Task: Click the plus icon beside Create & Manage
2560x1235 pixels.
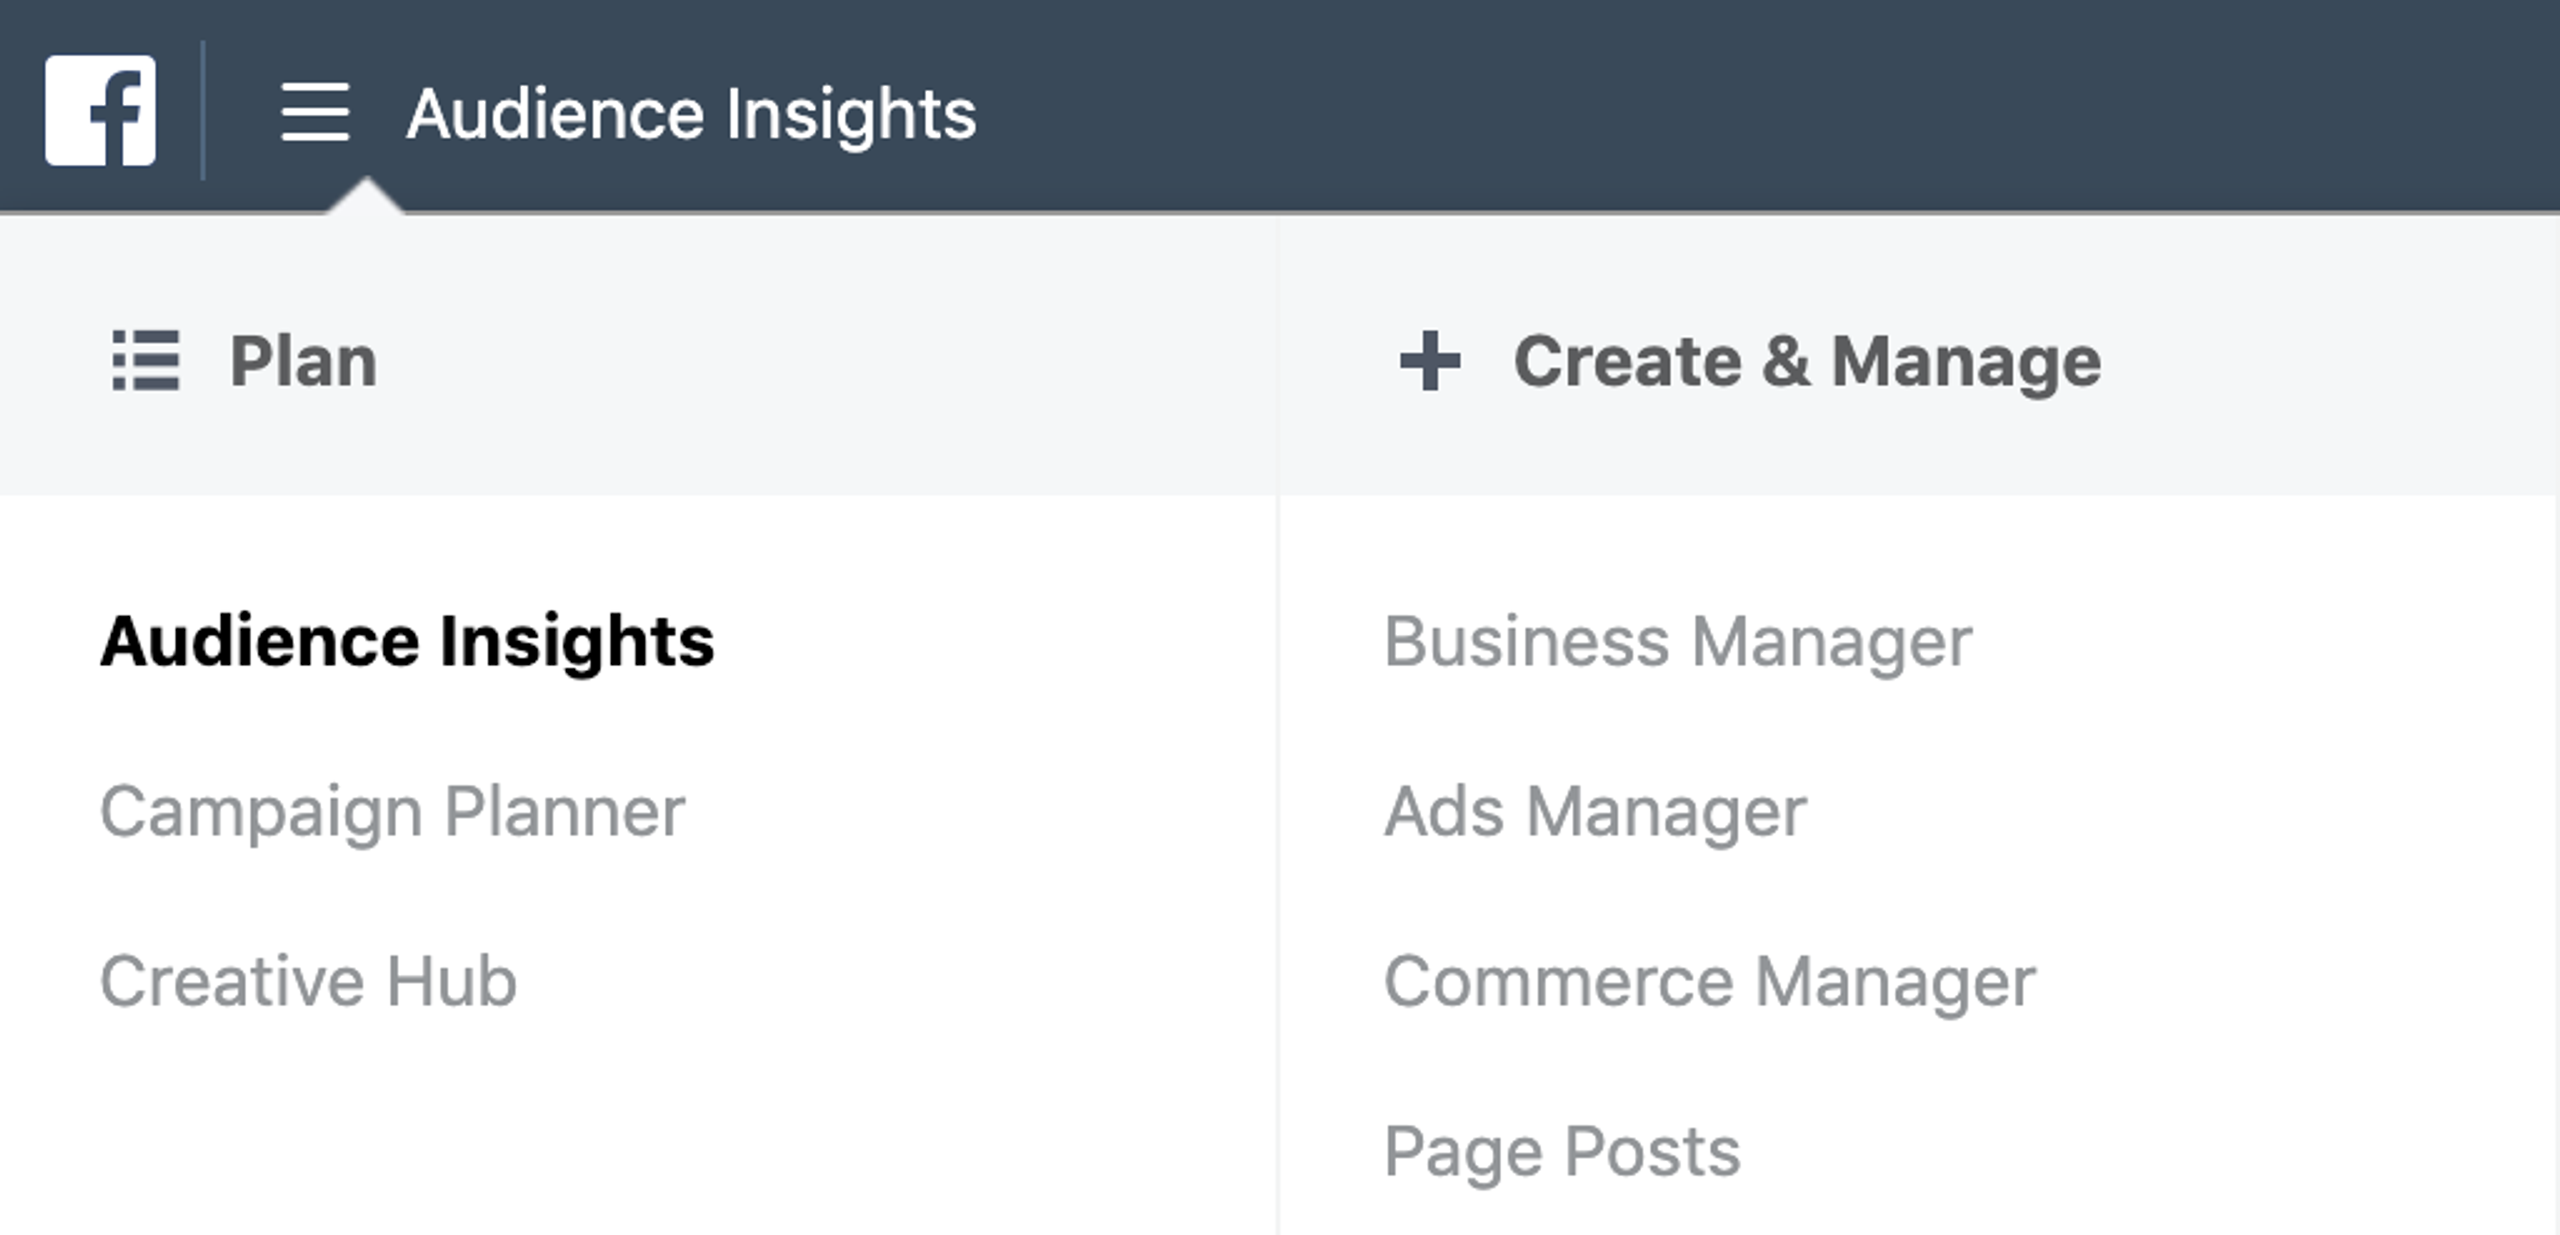Action: click(1430, 360)
